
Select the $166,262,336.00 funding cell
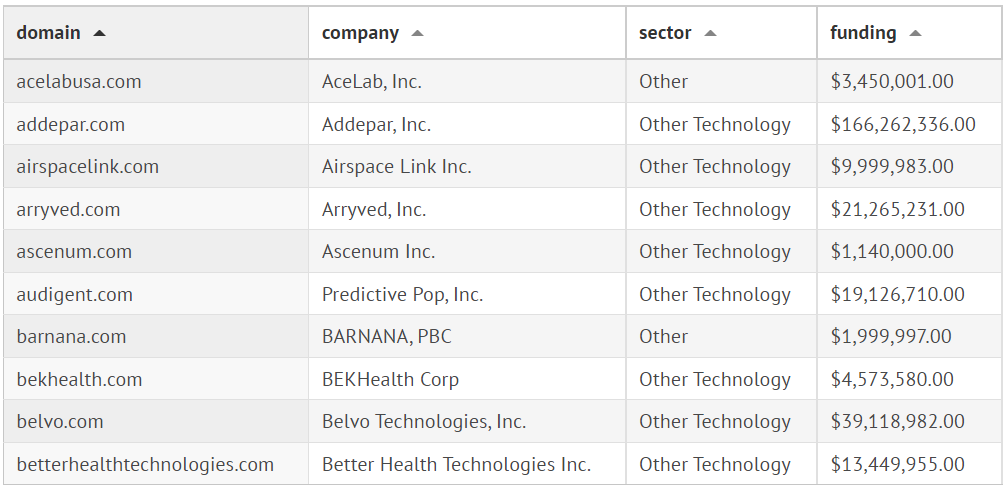click(x=903, y=125)
